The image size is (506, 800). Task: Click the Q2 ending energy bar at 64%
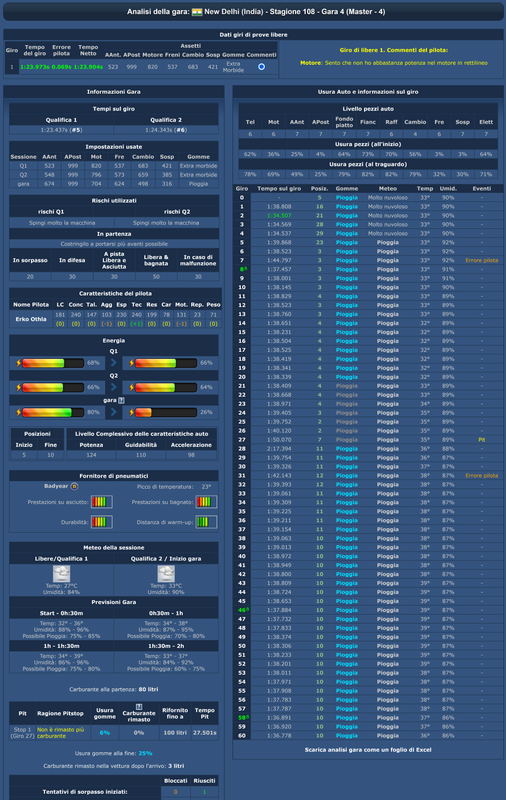pyautogui.click(x=166, y=387)
